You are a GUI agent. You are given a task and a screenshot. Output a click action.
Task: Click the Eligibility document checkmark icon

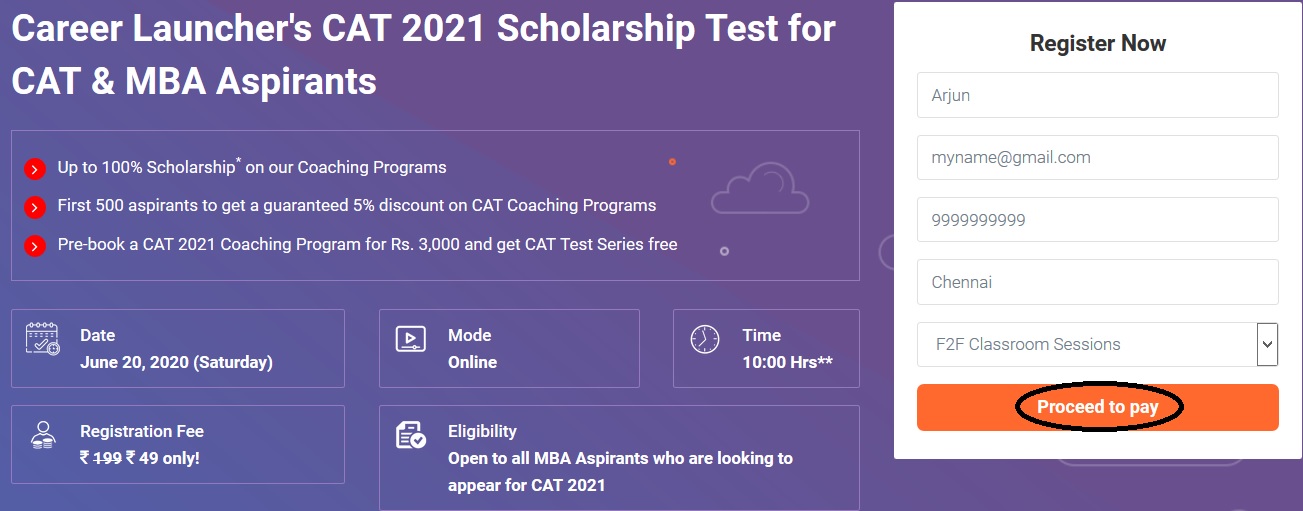coord(411,435)
